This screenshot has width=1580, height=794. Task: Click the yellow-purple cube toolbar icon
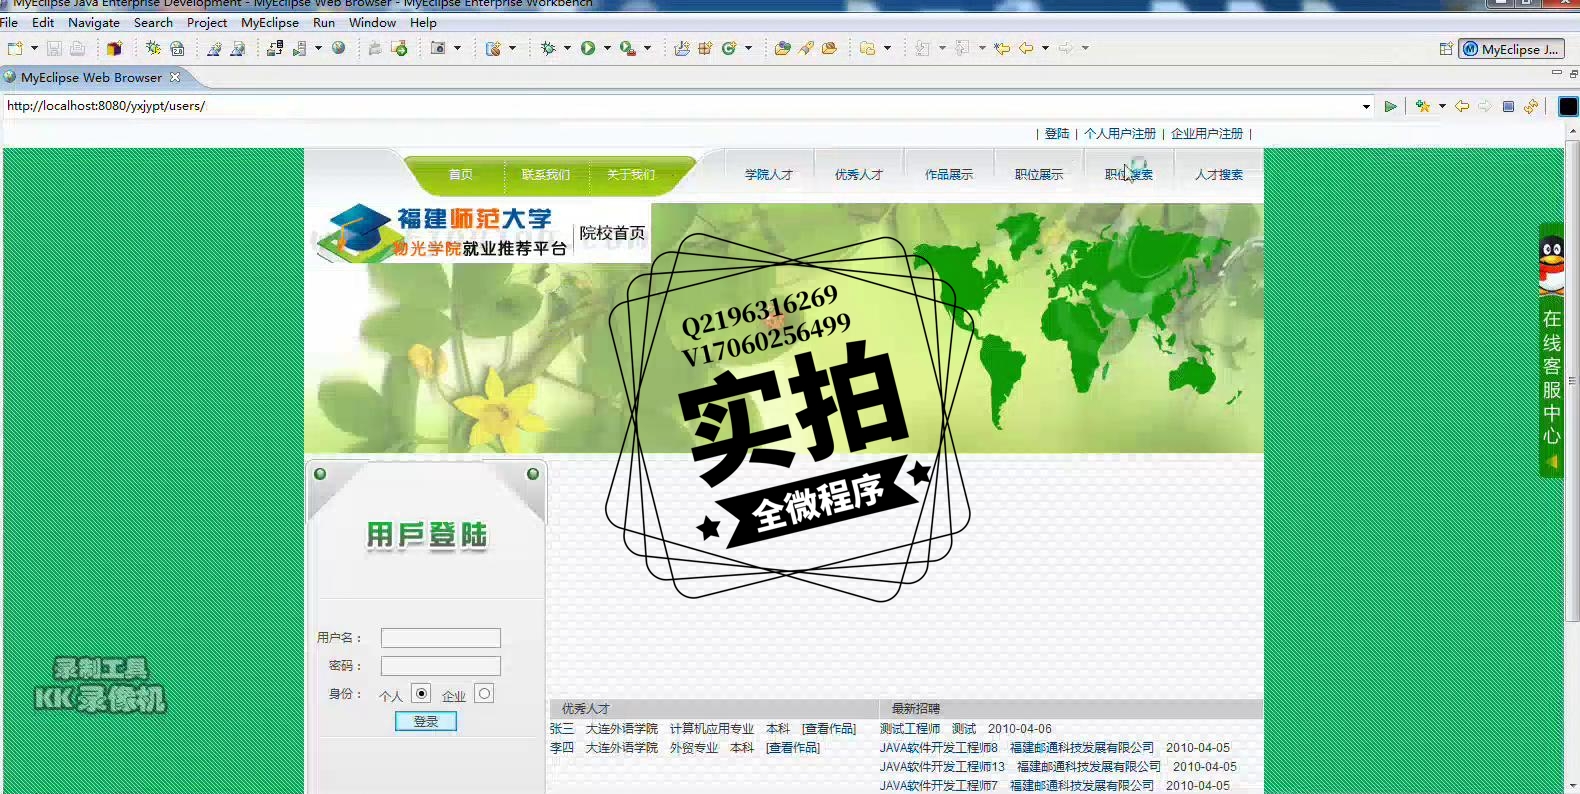click(x=114, y=48)
